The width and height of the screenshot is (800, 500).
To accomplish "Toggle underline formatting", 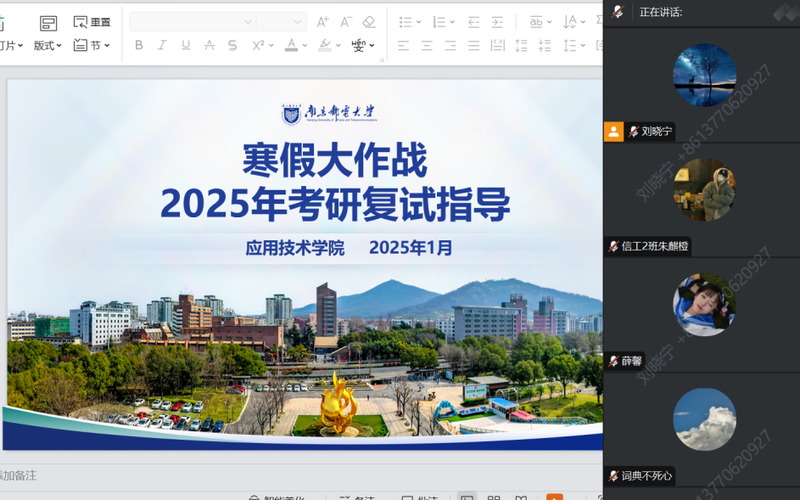I will click(186, 45).
